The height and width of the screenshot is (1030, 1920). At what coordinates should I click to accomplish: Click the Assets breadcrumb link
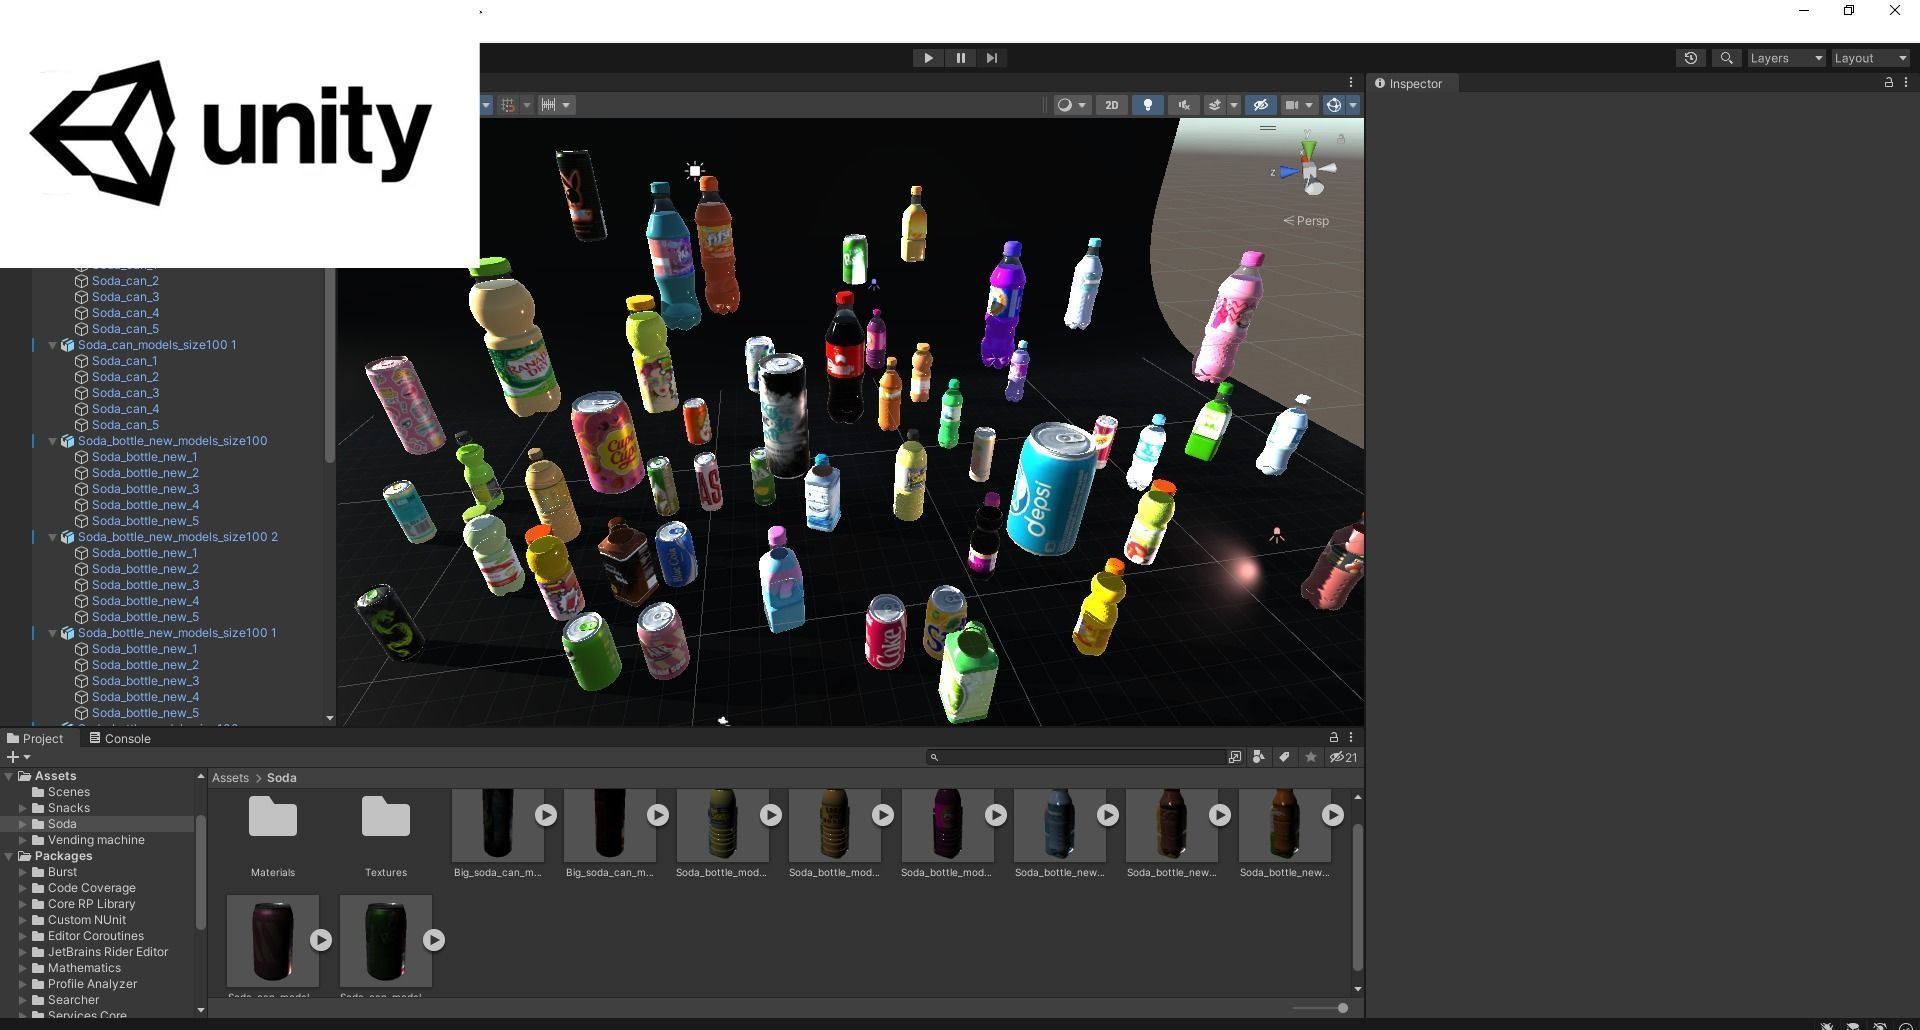click(230, 778)
